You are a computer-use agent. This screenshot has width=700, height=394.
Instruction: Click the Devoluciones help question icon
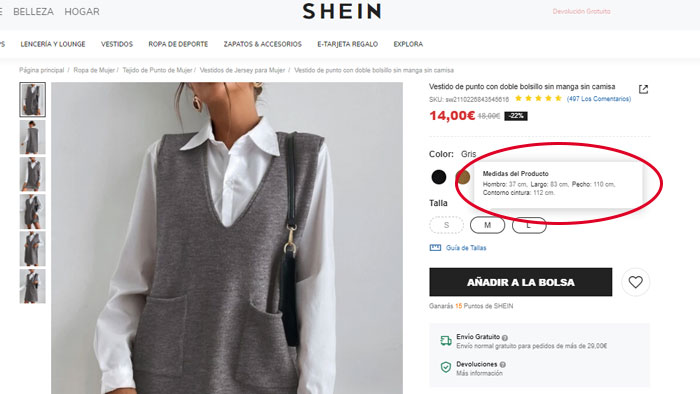pos(502,365)
